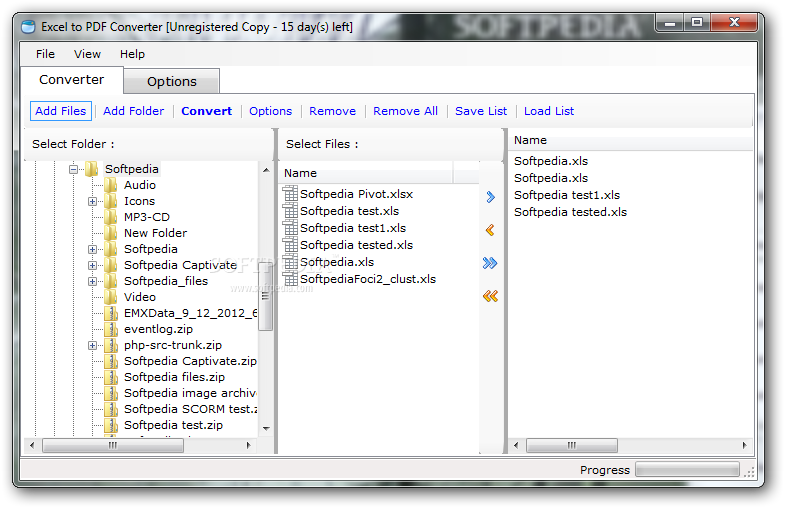Select Softpedia test1.xls in the right list

[x=567, y=195]
